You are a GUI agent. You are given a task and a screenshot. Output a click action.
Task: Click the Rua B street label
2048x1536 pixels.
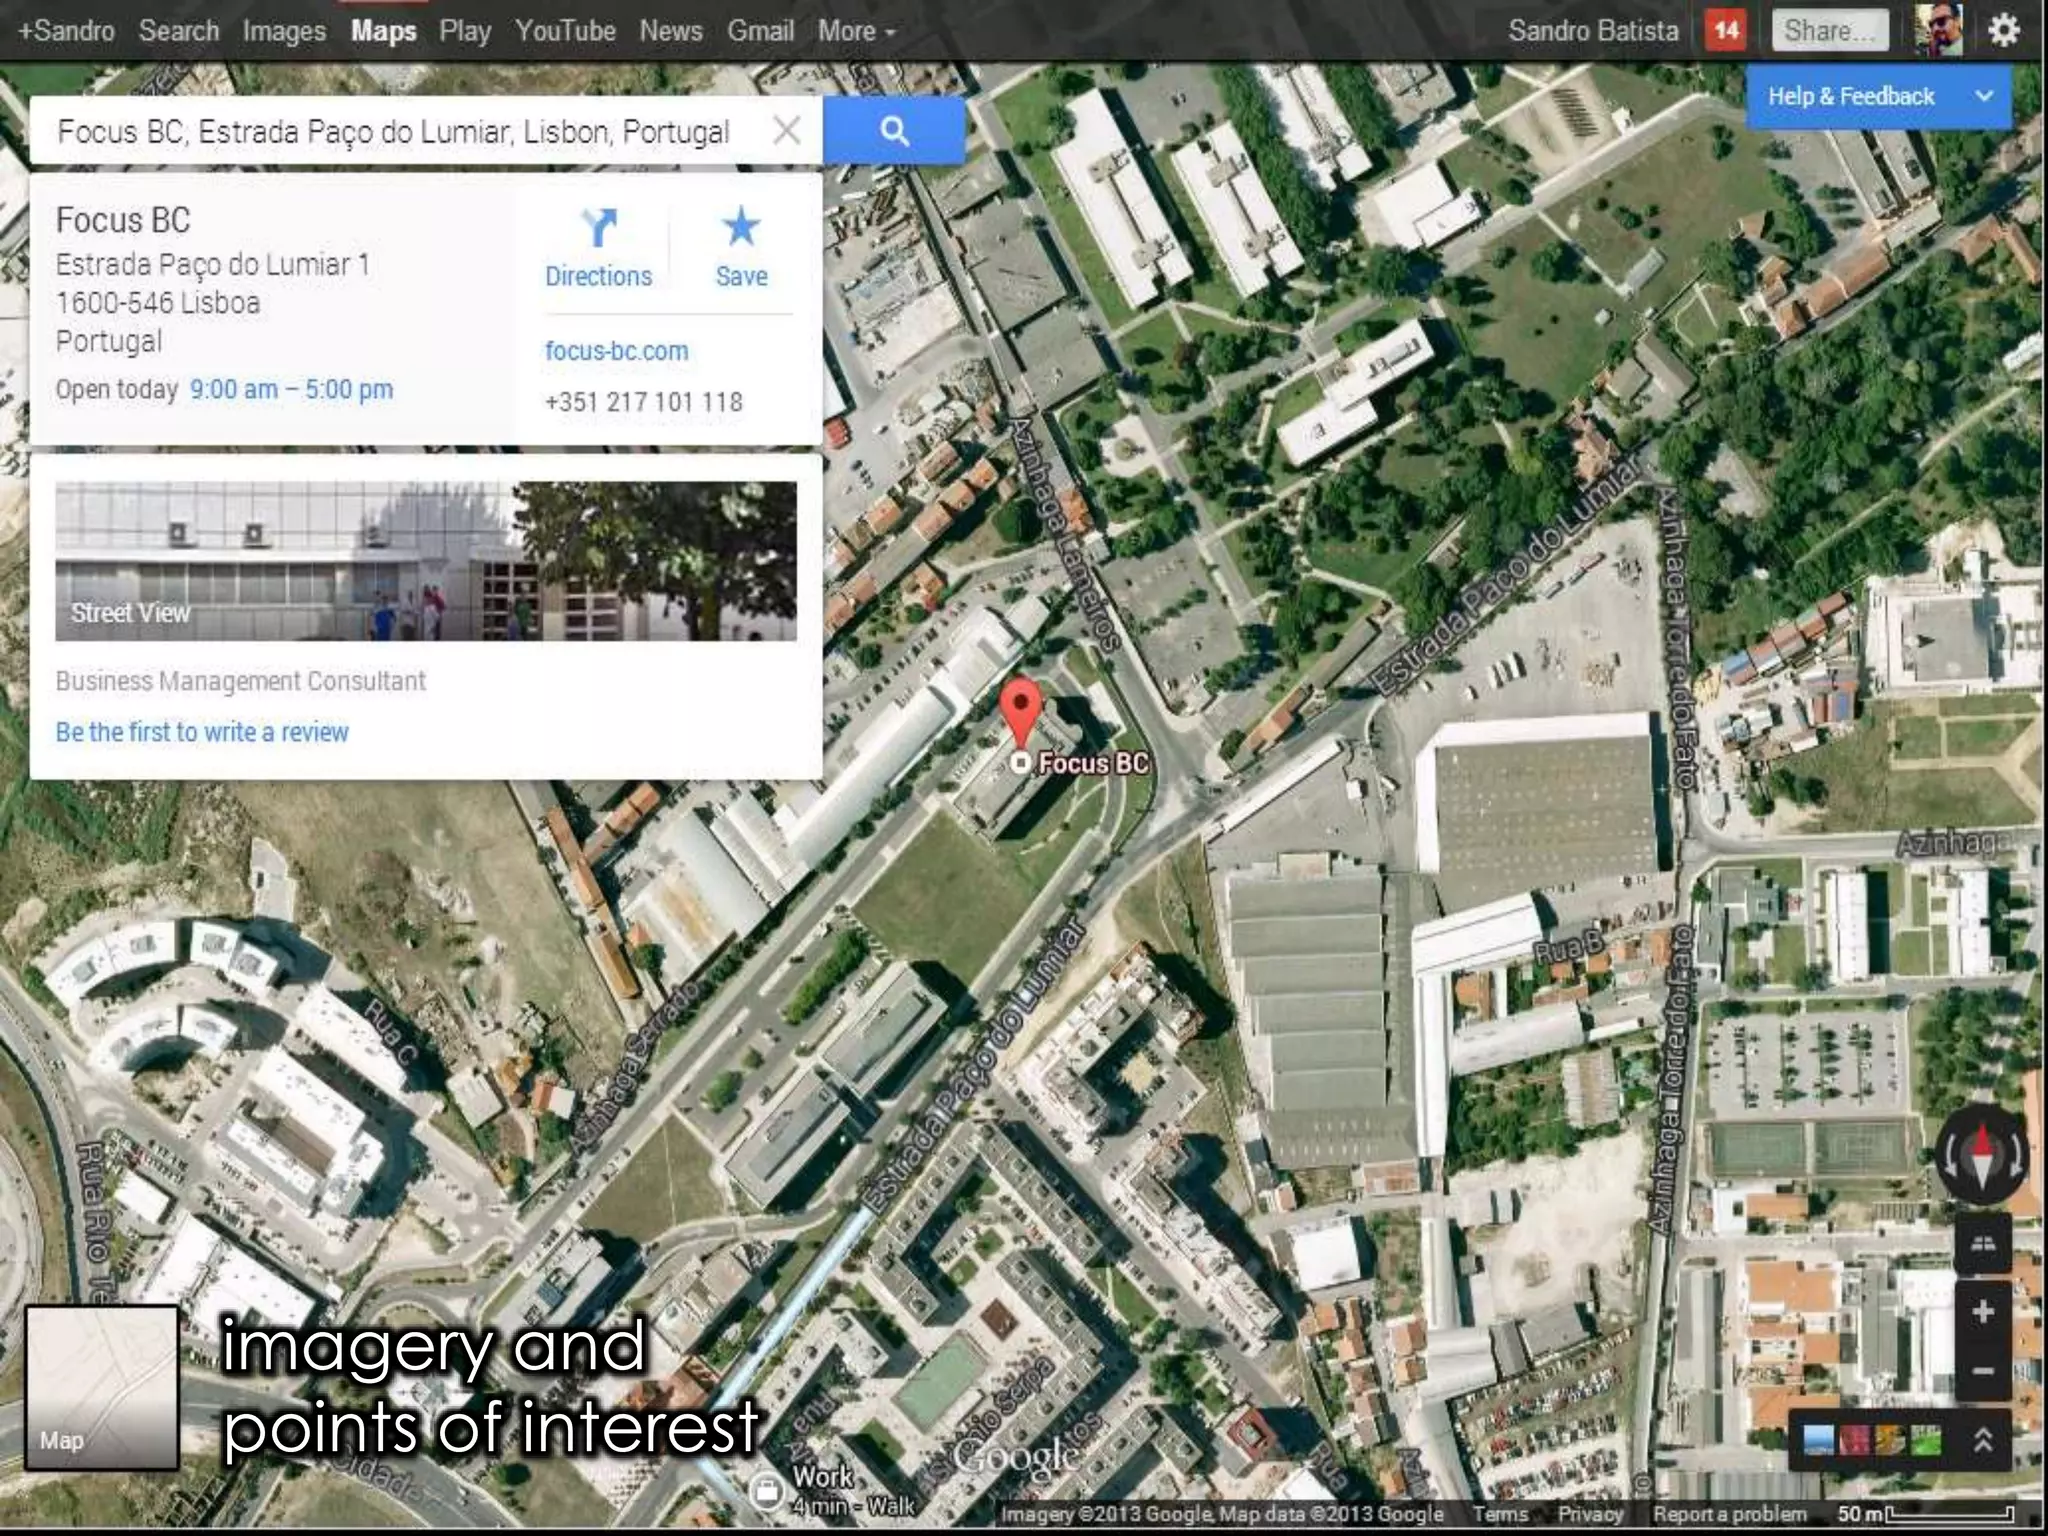point(1568,949)
